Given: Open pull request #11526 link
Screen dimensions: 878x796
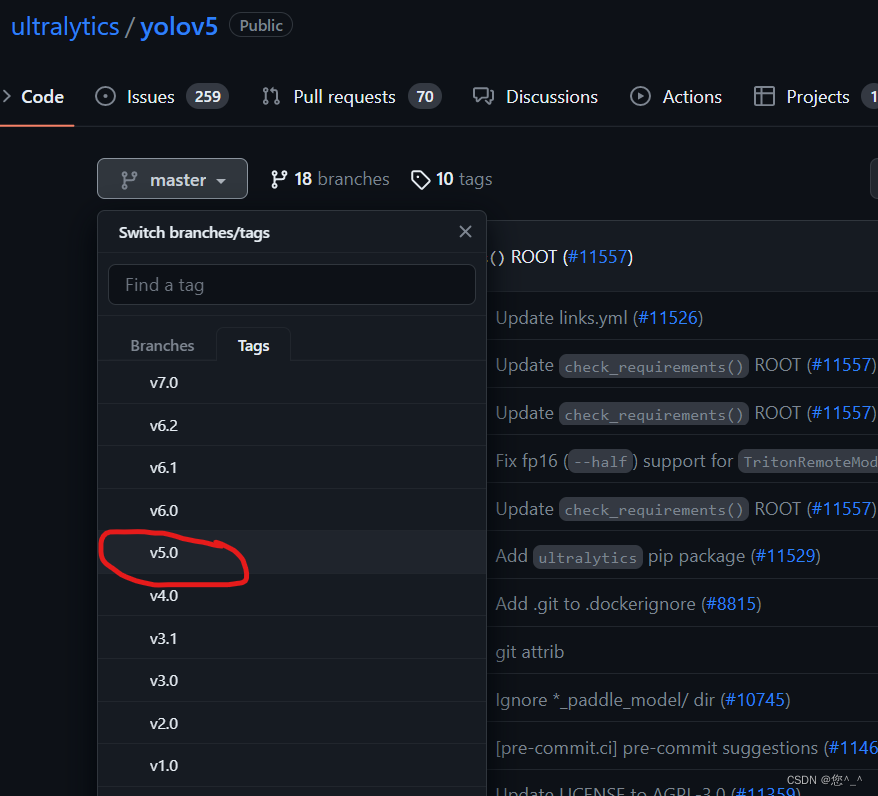Looking at the screenshot, I should point(669,317).
